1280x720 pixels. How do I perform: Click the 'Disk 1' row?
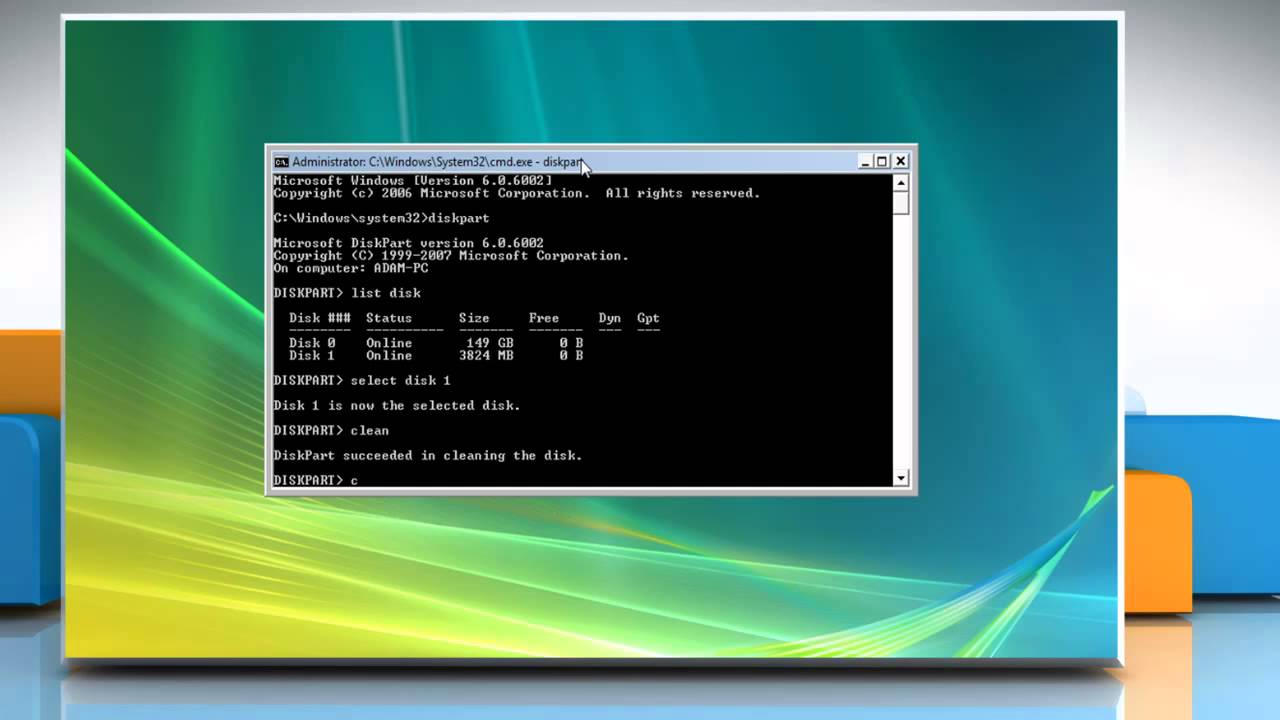click(436, 355)
